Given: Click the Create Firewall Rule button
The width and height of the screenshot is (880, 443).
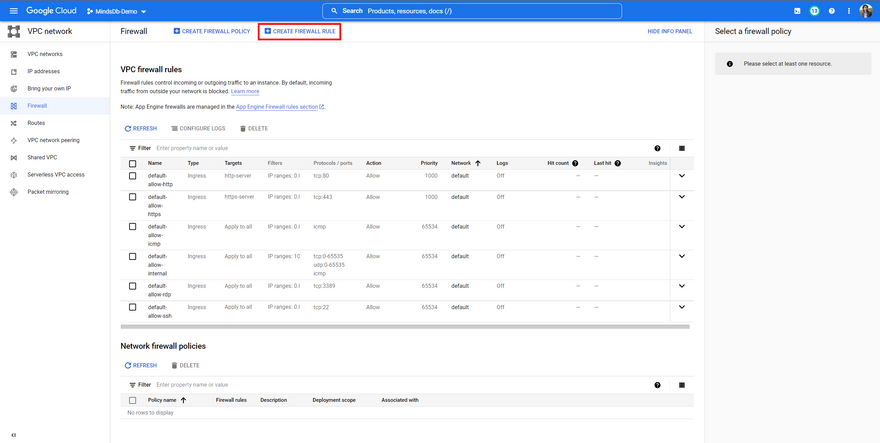Looking at the screenshot, I should tap(300, 31).
